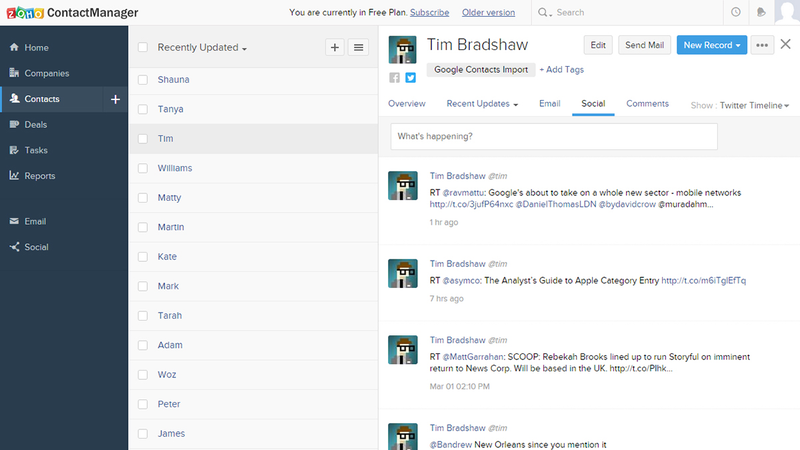Select the Mark checkbox
This screenshot has height=450, width=800.
[143, 286]
